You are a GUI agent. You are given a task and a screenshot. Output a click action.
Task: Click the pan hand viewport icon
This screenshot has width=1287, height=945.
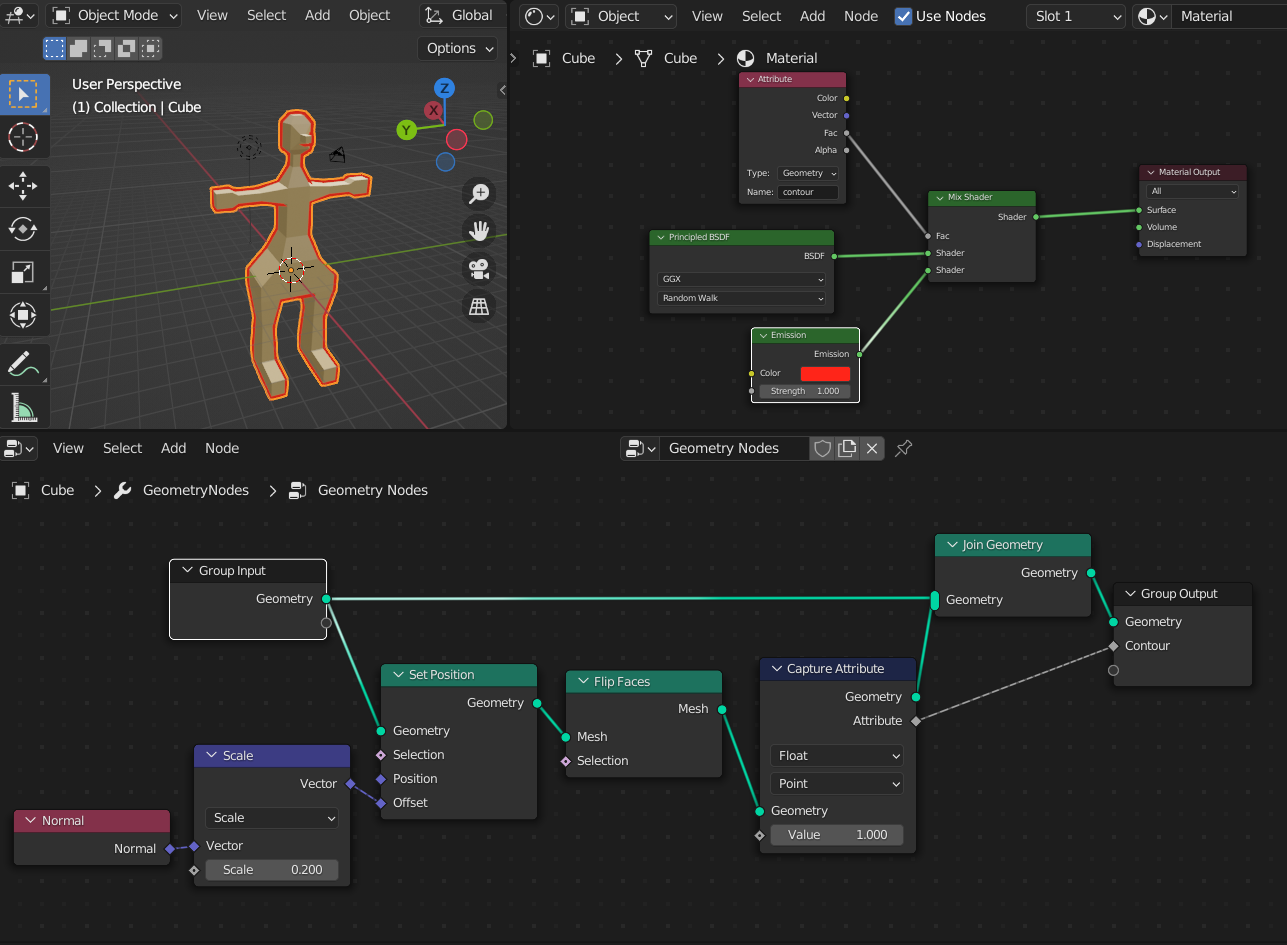click(480, 231)
